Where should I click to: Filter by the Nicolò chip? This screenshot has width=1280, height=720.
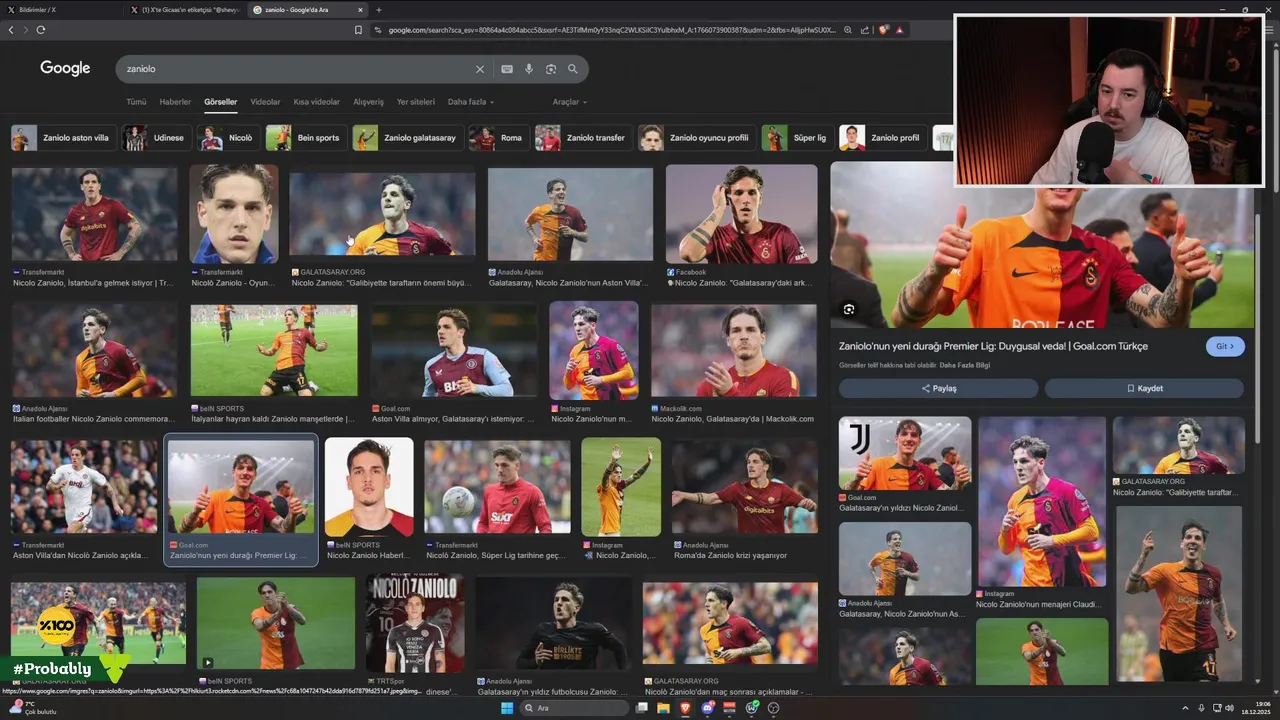coord(228,138)
